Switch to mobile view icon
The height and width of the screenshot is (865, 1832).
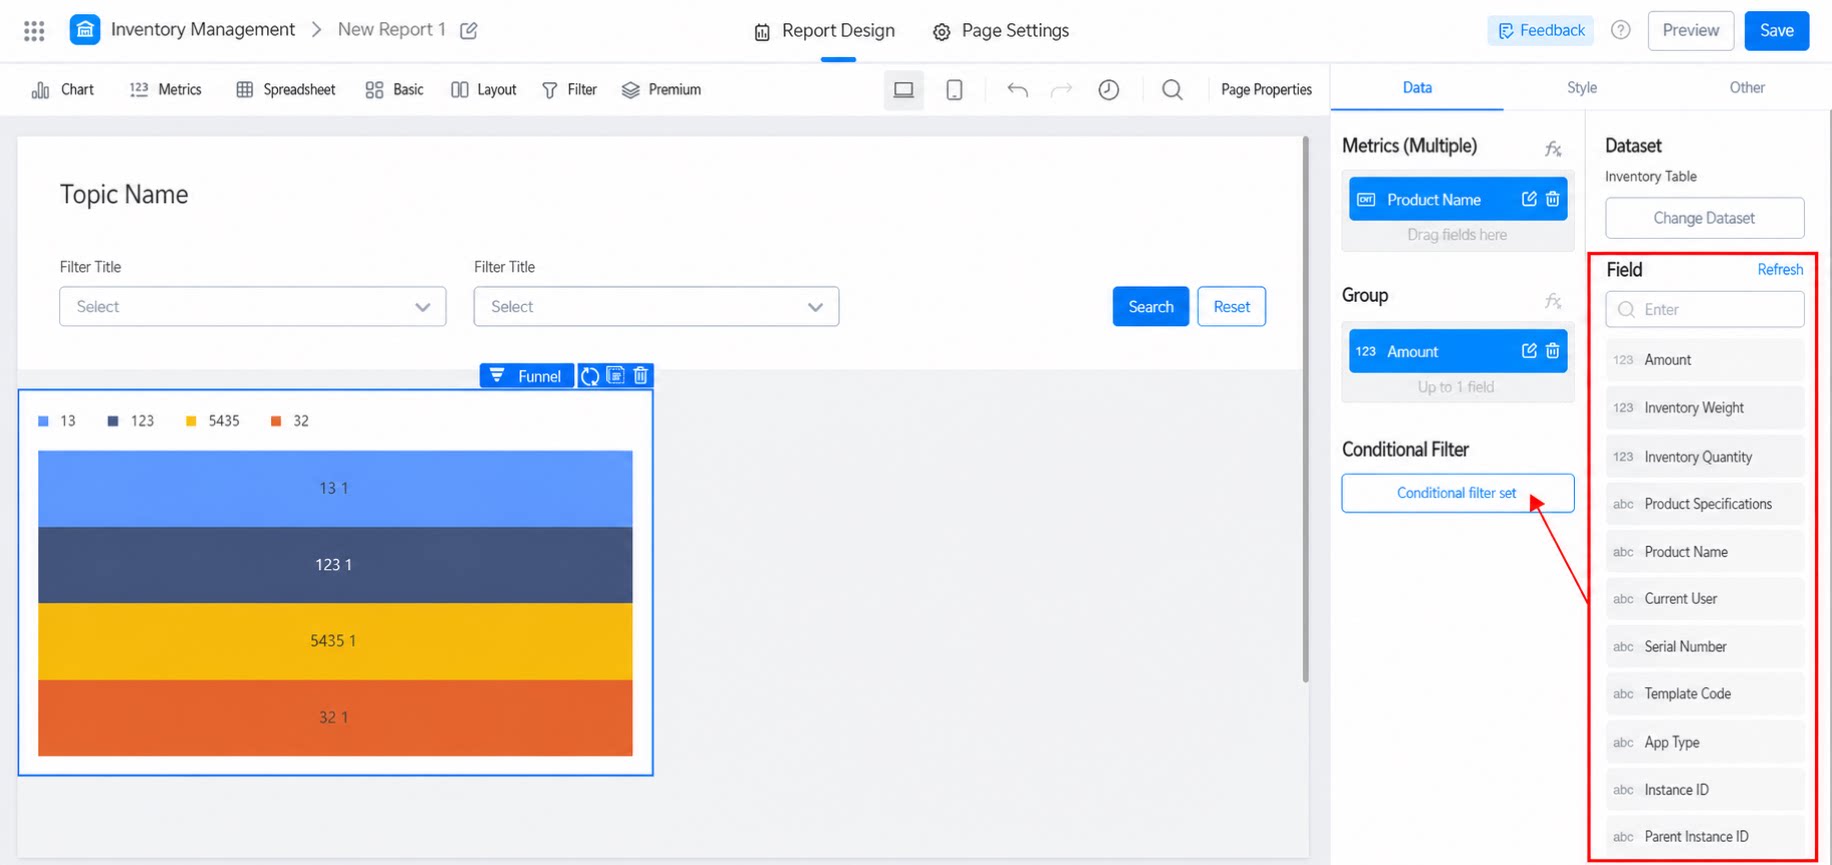(x=955, y=90)
